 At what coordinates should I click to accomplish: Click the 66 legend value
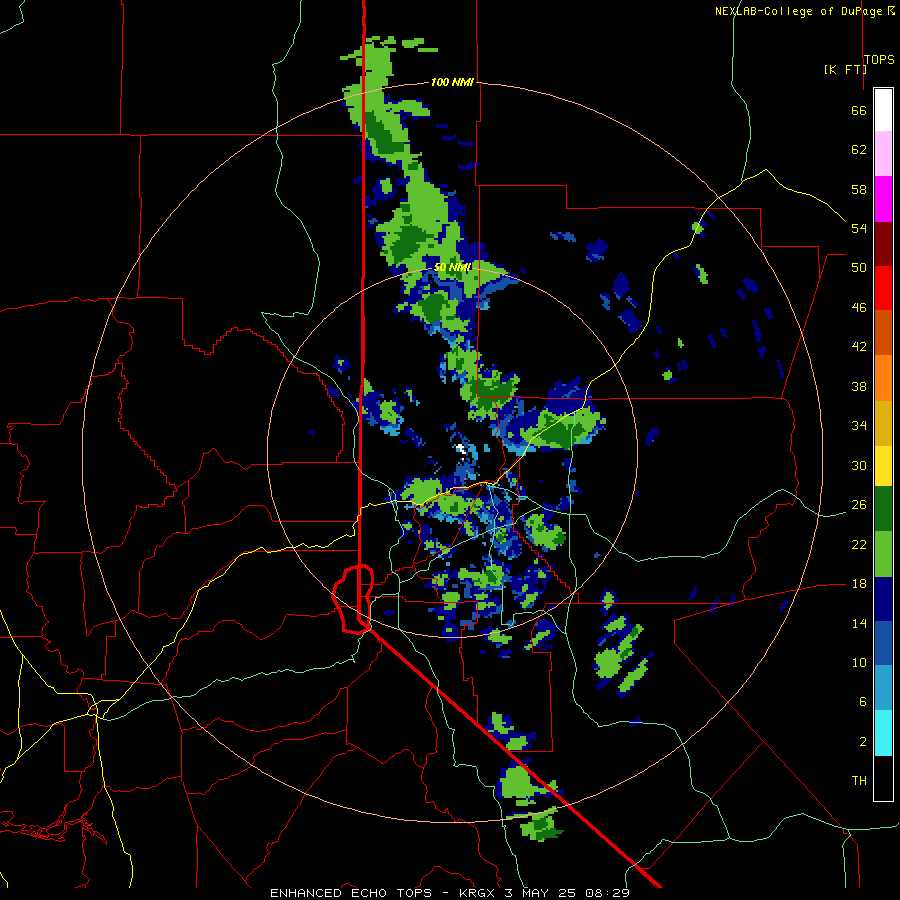pyautogui.click(x=859, y=110)
